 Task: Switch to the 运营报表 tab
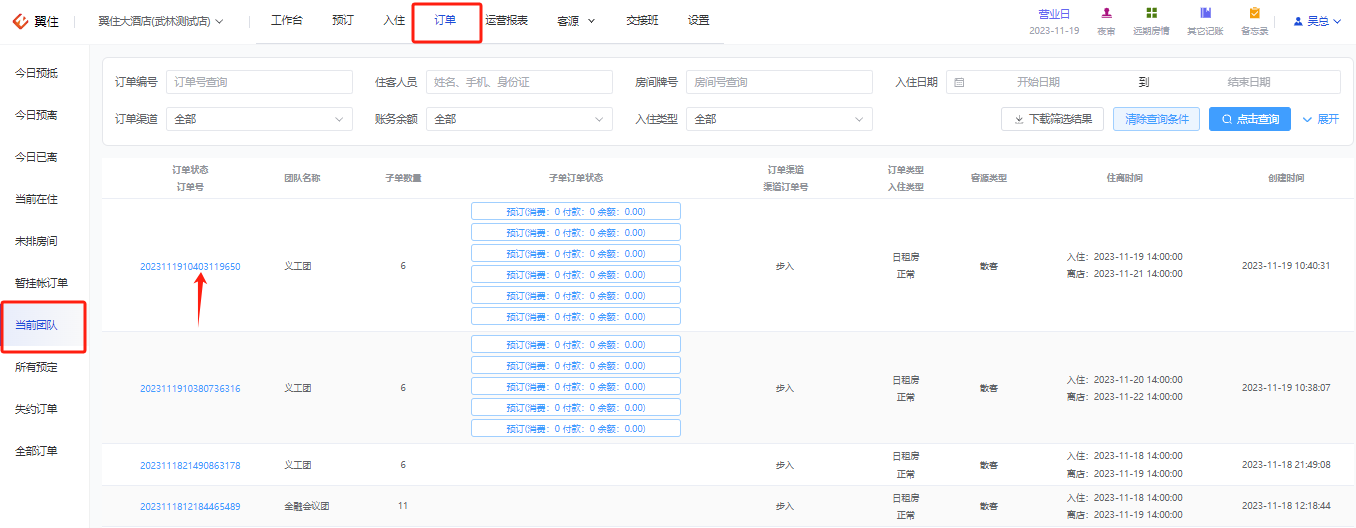coord(506,21)
